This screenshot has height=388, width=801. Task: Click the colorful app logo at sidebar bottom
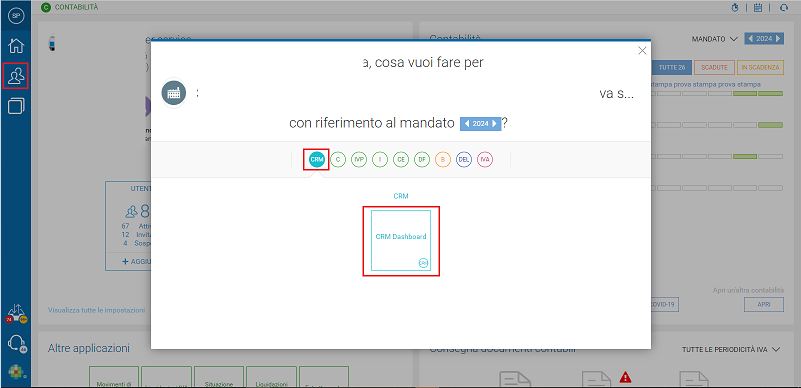16,372
